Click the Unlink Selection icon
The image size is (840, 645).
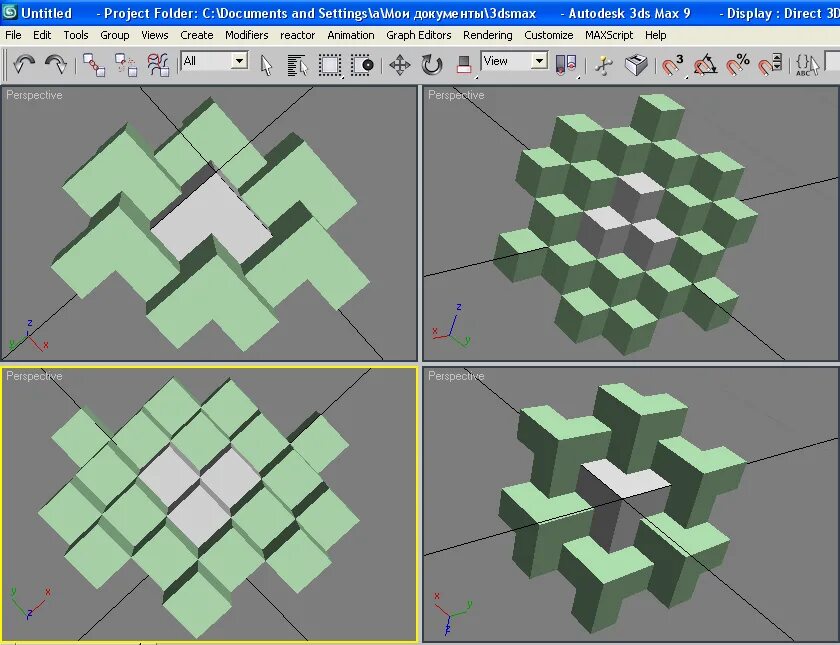tap(126, 65)
